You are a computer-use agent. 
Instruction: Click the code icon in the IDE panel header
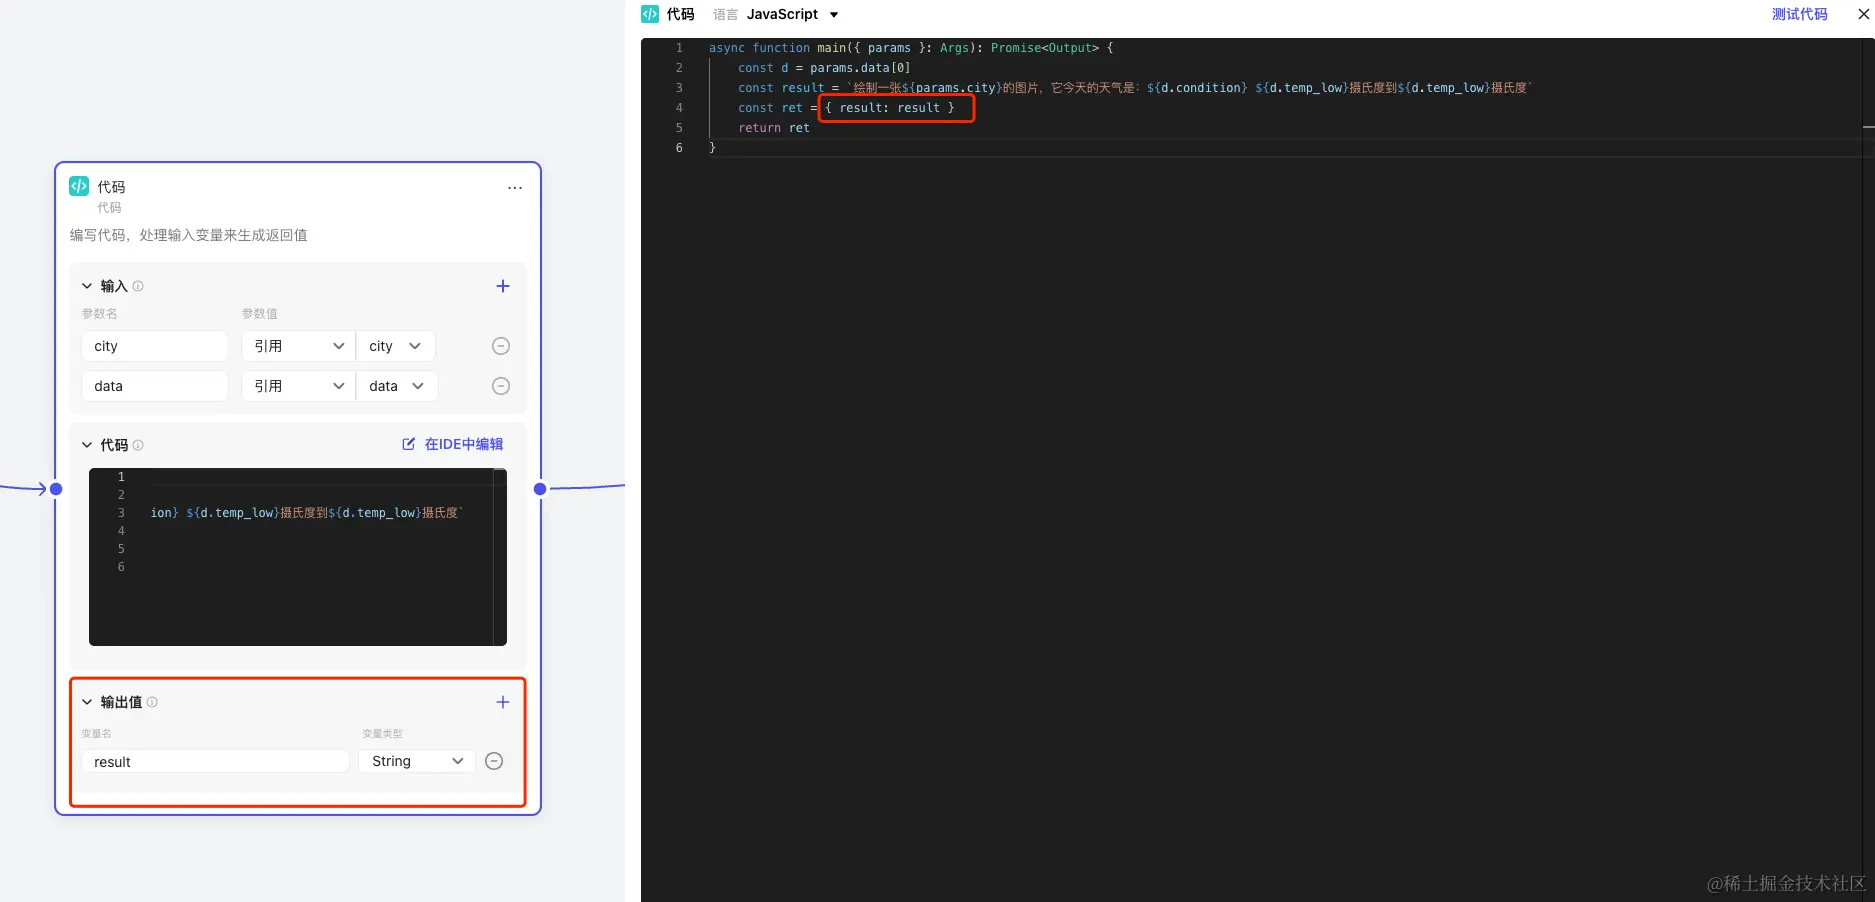(x=650, y=14)
